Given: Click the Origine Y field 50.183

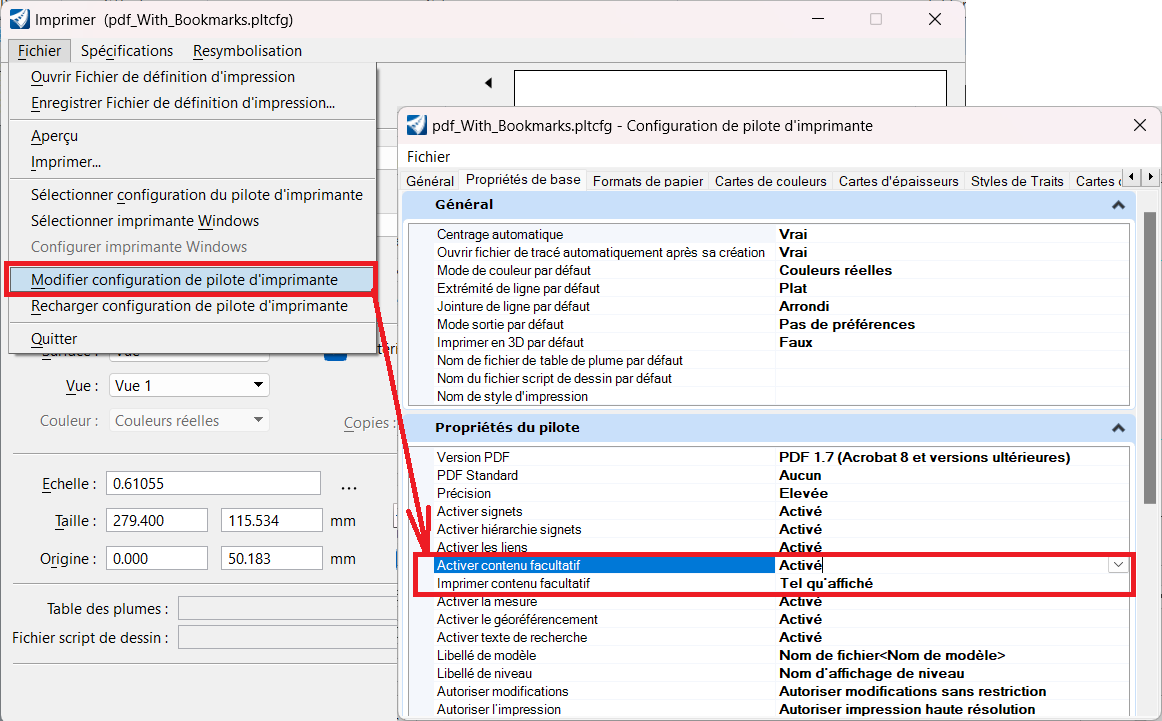Looking at the screenshot, I should coord(272,558).
